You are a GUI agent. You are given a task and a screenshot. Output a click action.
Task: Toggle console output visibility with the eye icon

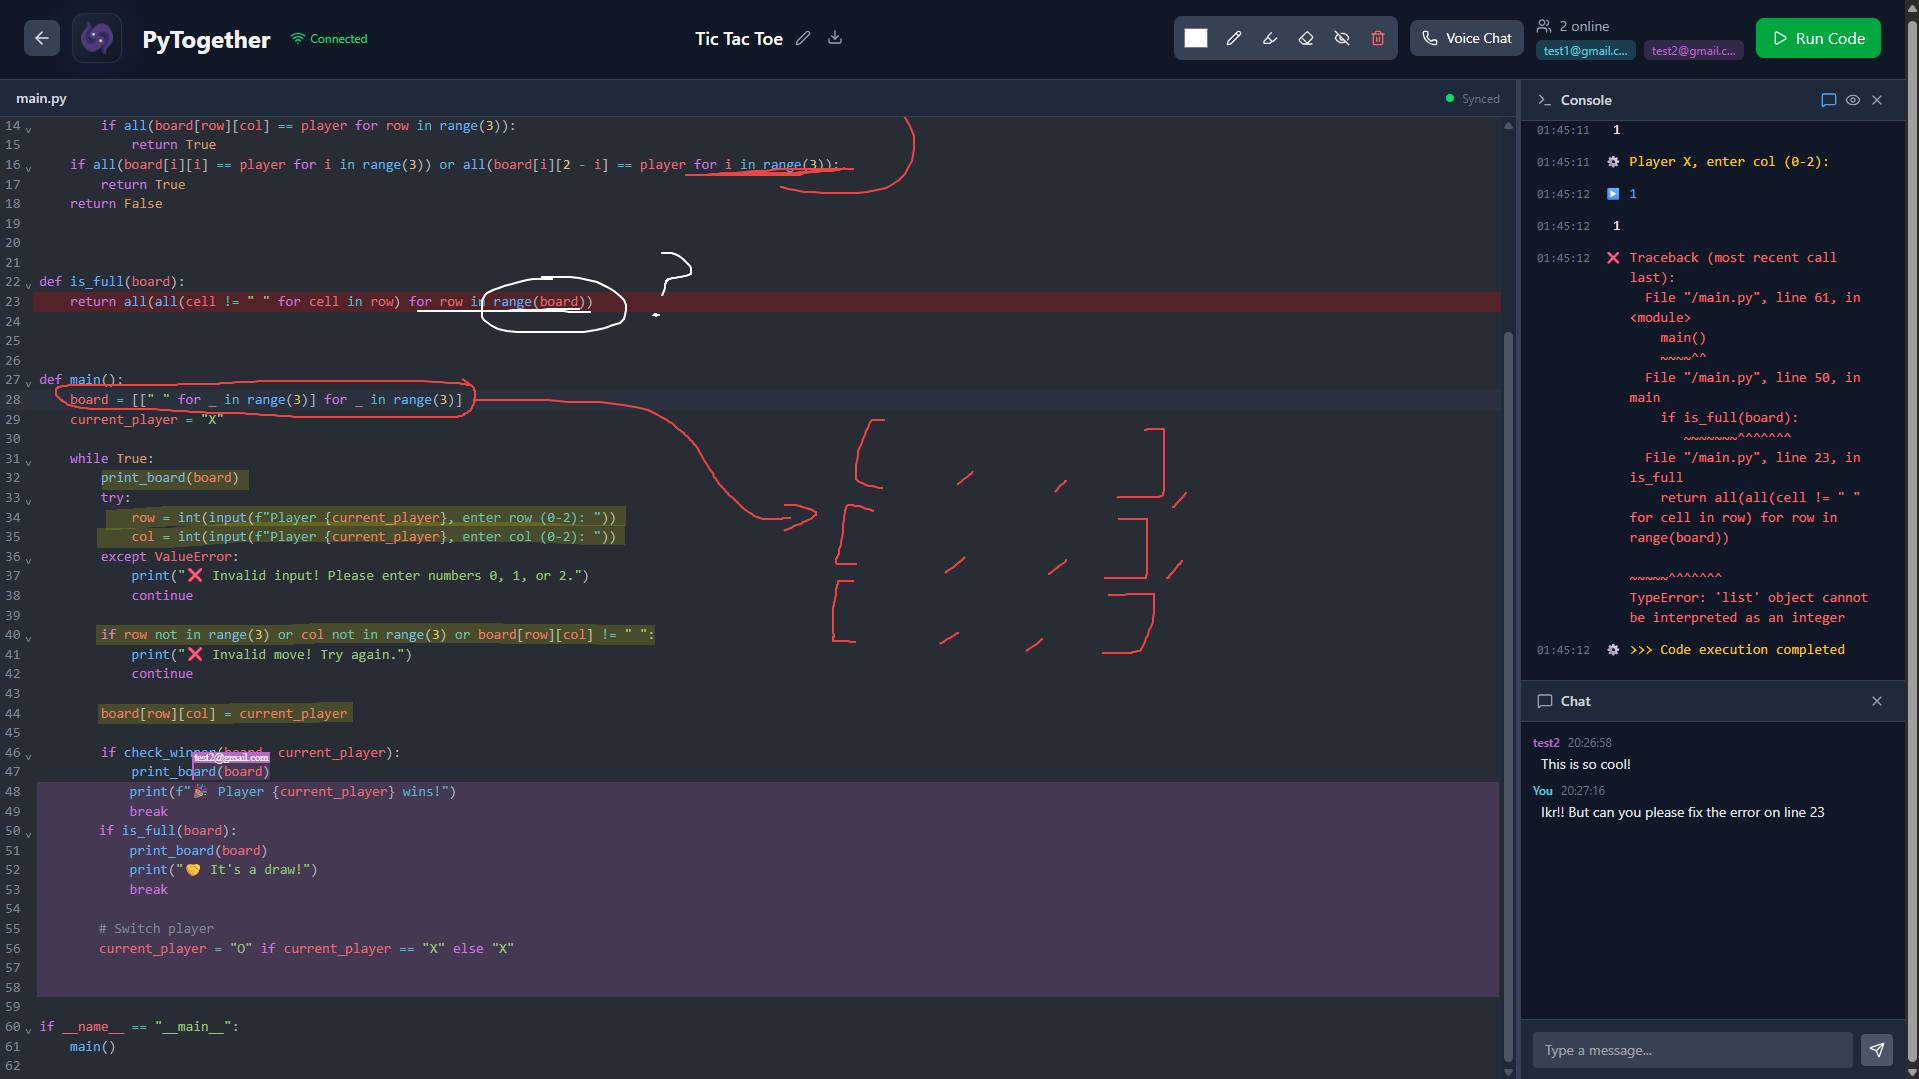[1853, 100]
